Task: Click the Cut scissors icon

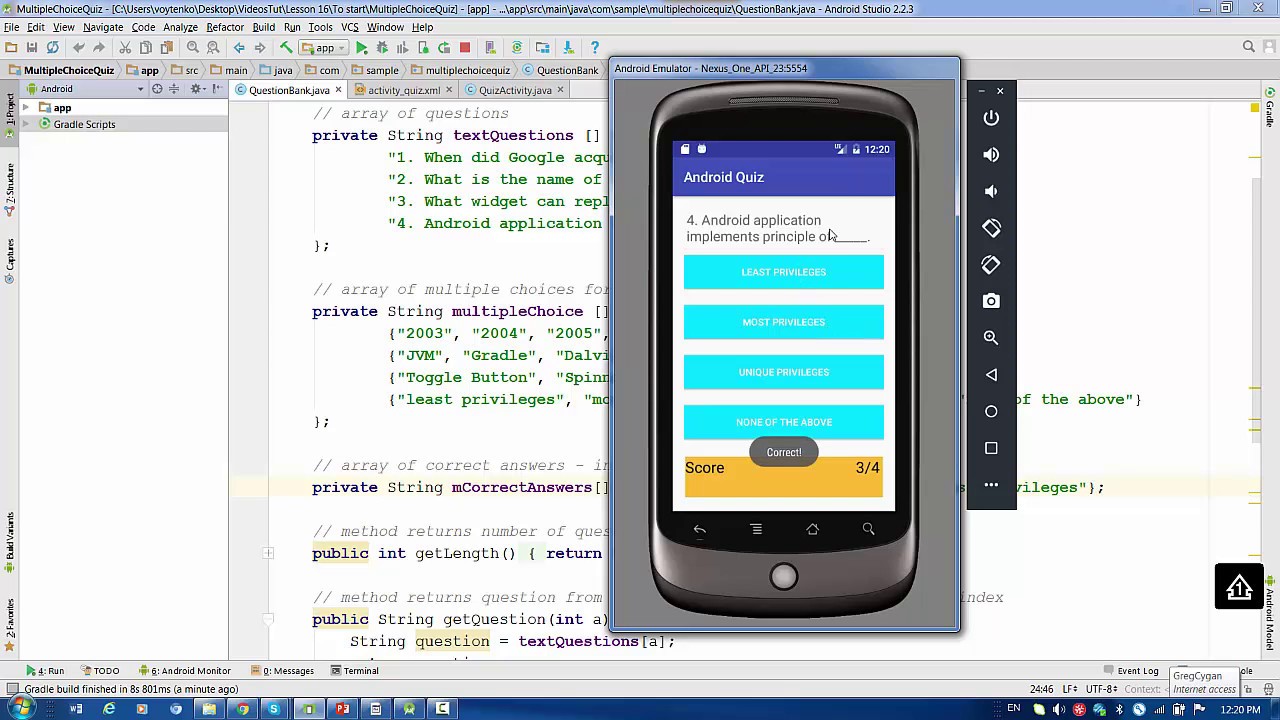Action: (125, 47)
